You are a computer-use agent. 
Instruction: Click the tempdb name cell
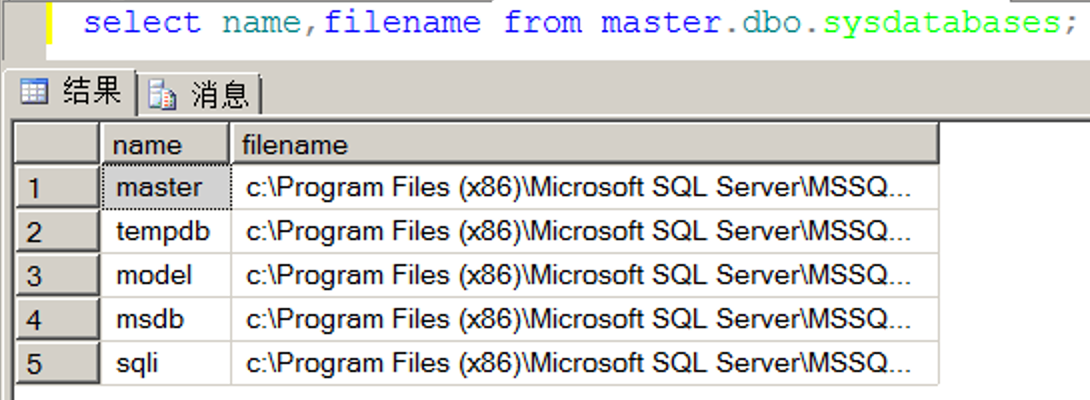[x=165, y=232]
